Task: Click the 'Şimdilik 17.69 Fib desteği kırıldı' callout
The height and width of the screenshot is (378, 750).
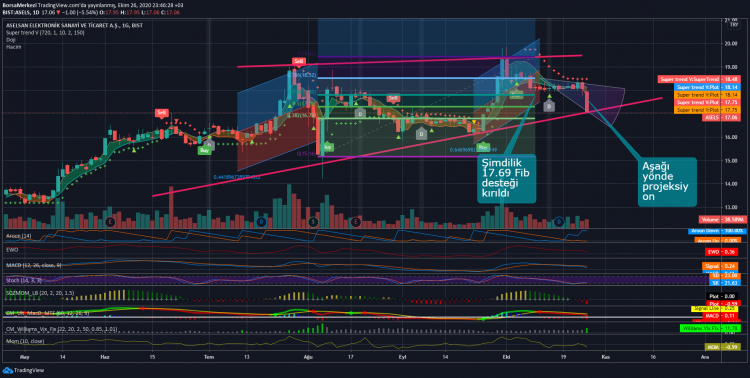Action: point(507,178)
